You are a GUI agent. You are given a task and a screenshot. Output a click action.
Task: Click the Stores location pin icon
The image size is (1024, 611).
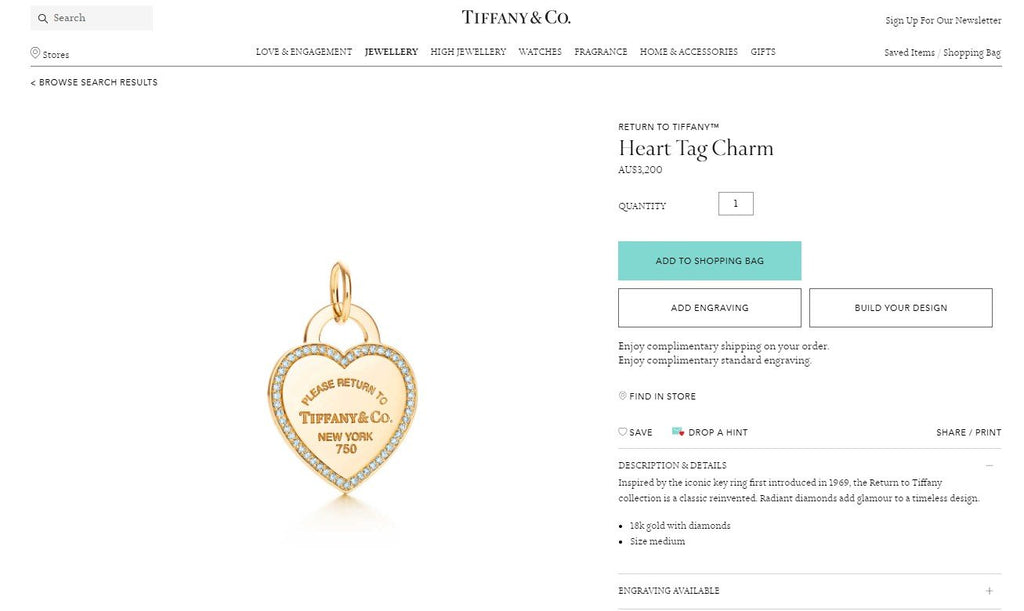tap(35, 53)
